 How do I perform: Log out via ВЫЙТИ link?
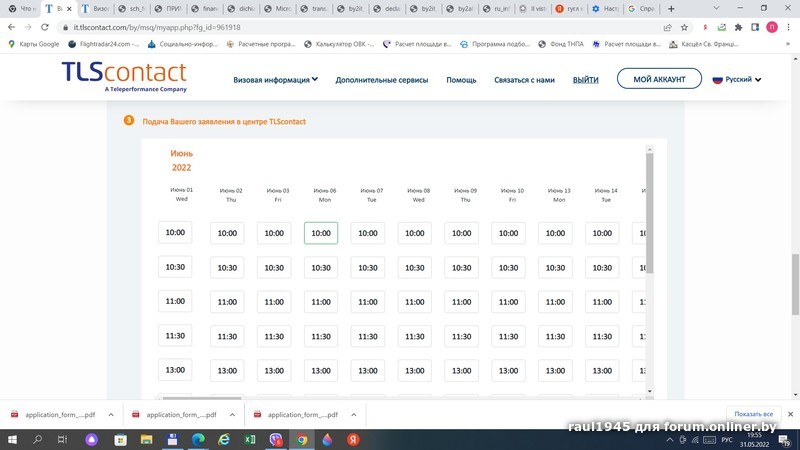[585, 80]
